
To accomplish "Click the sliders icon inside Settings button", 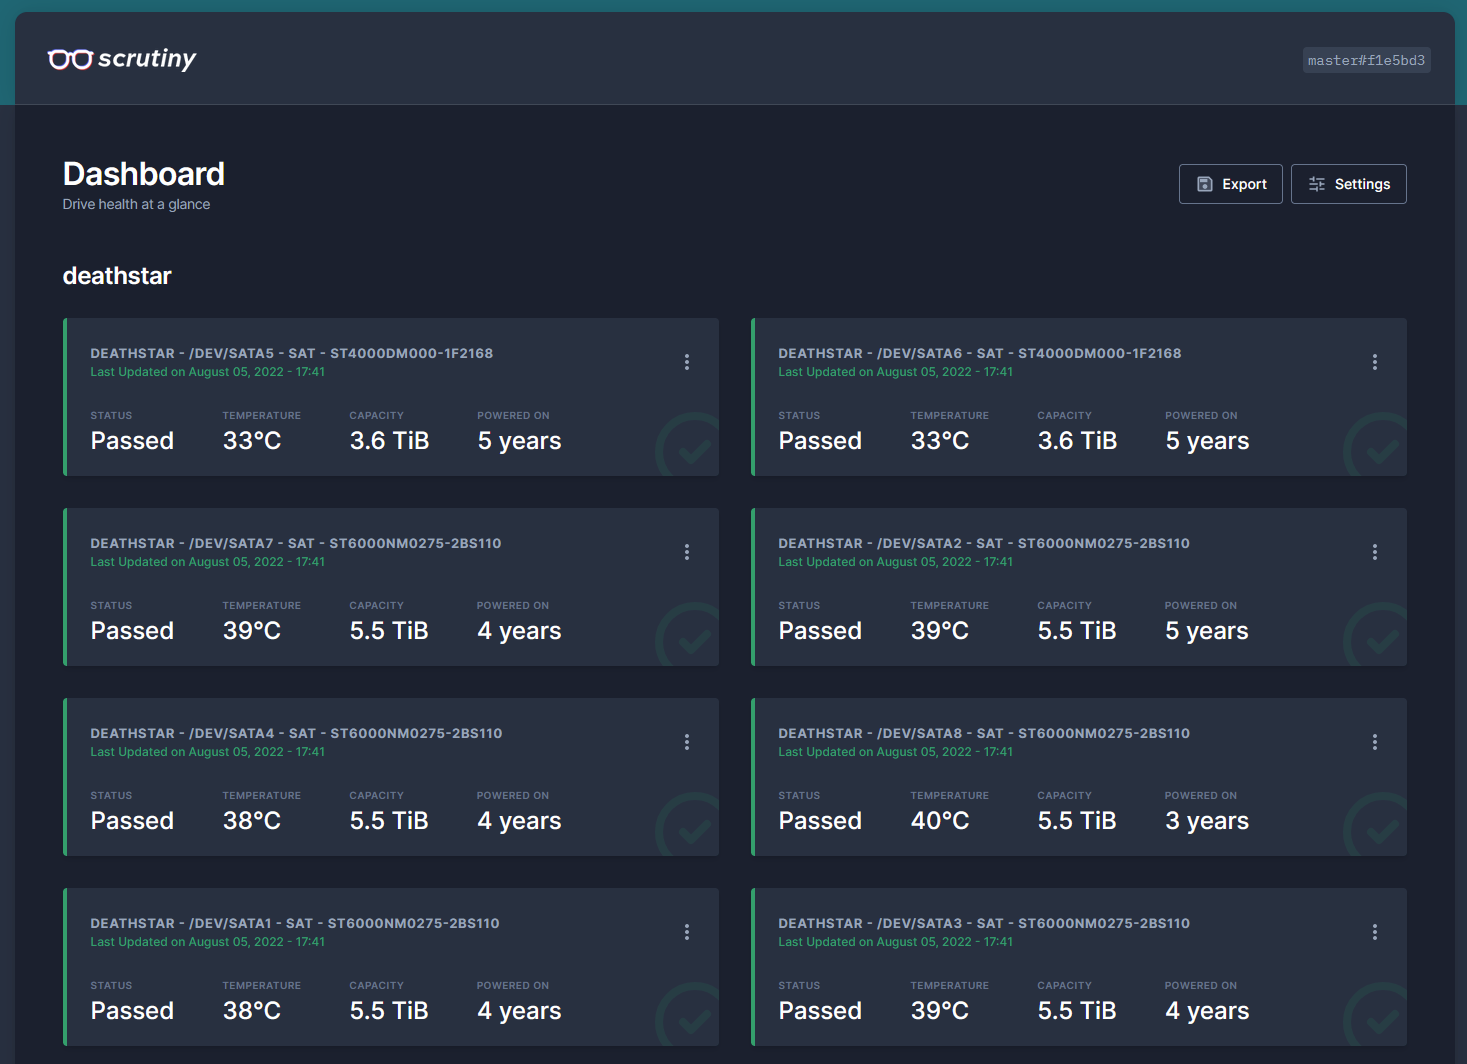I will point(1317,184).
